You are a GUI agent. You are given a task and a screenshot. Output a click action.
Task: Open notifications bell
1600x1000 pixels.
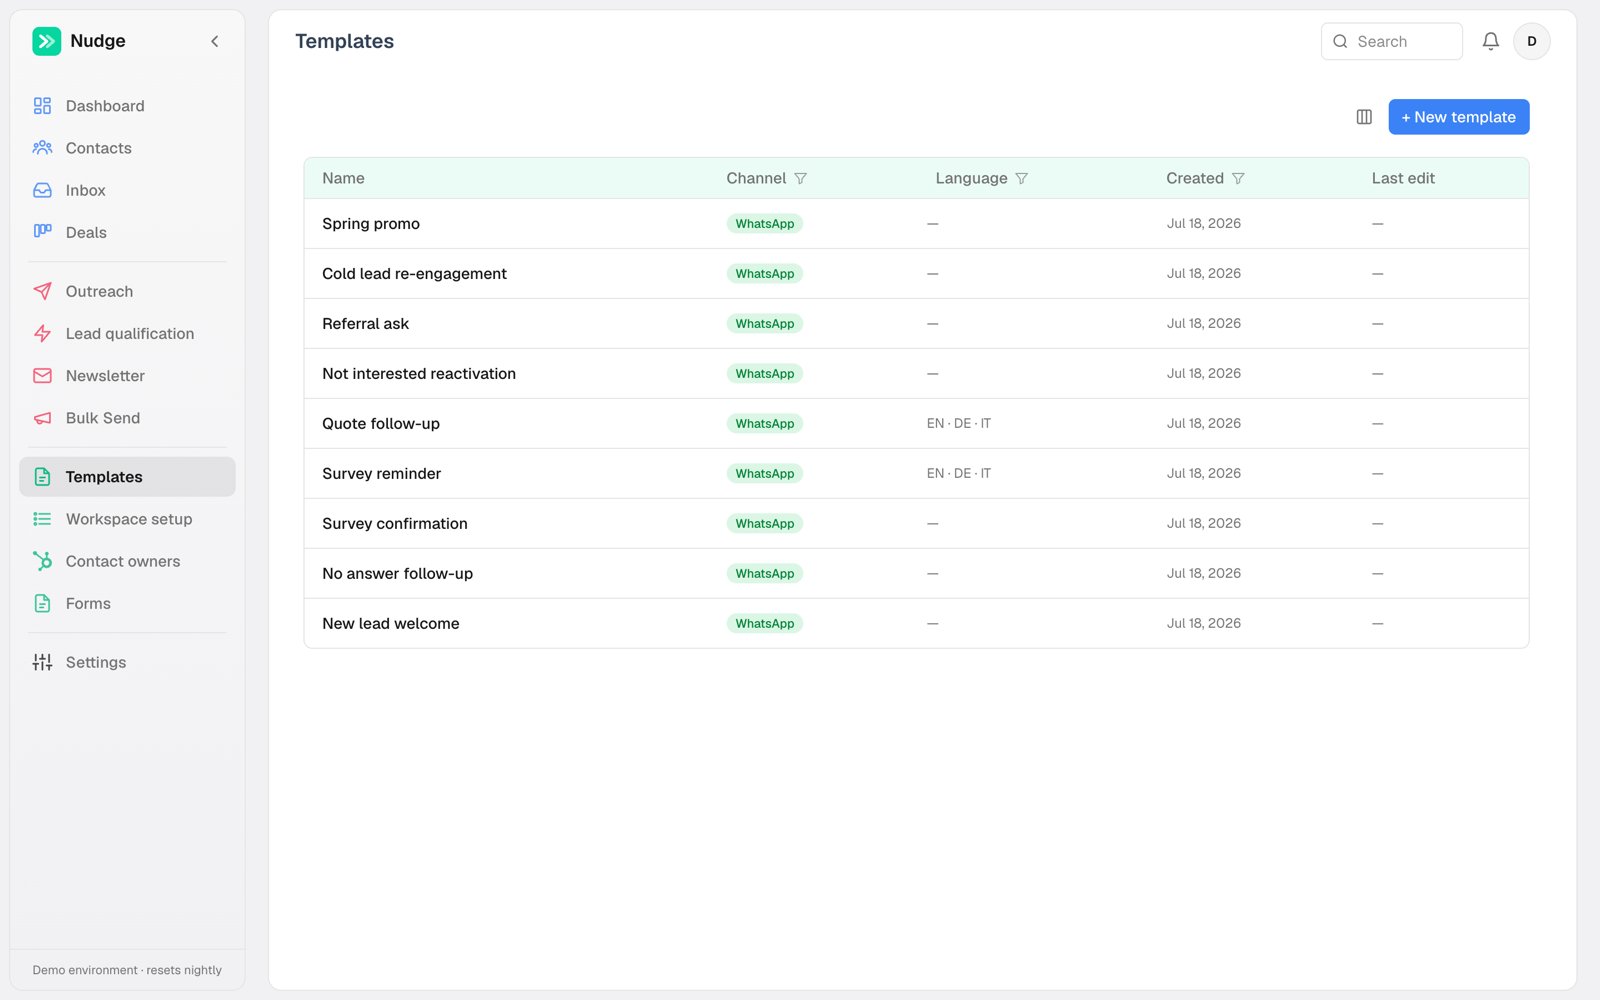pyautogui.click(x=1490, y=41)
